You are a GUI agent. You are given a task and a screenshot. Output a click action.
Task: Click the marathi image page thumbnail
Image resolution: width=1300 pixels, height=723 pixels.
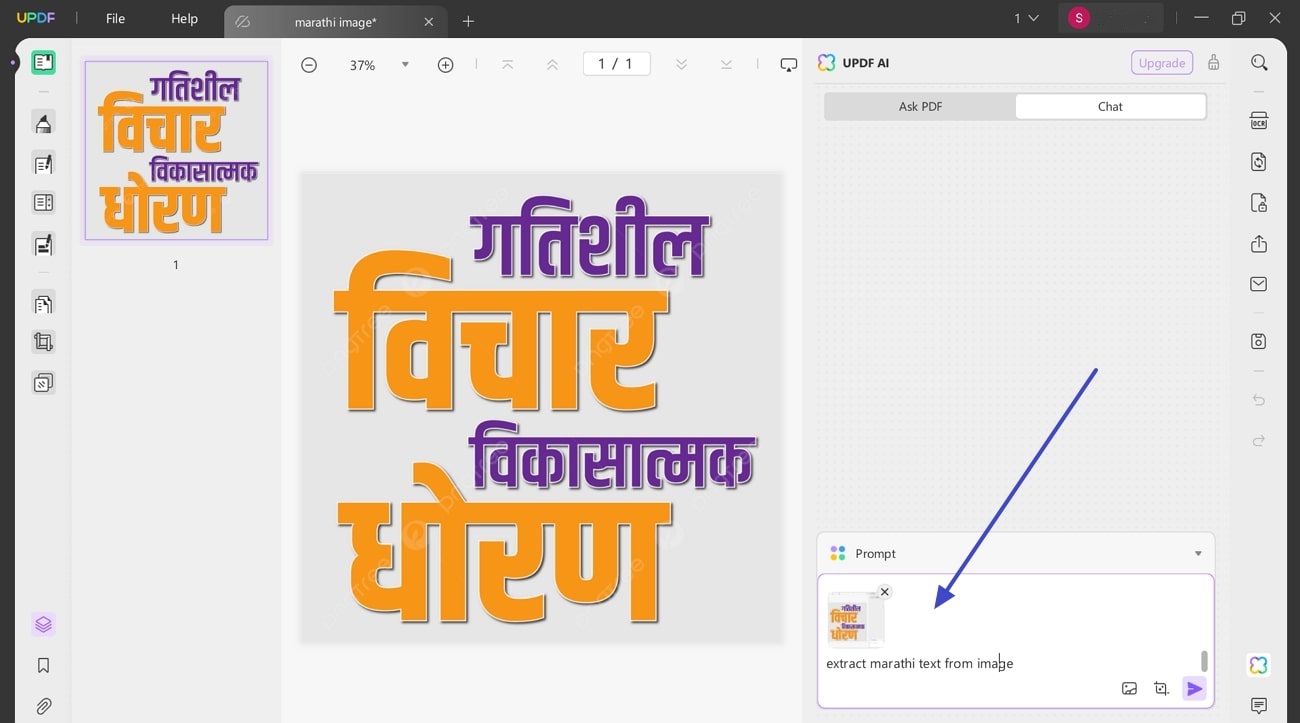[176, 150]
